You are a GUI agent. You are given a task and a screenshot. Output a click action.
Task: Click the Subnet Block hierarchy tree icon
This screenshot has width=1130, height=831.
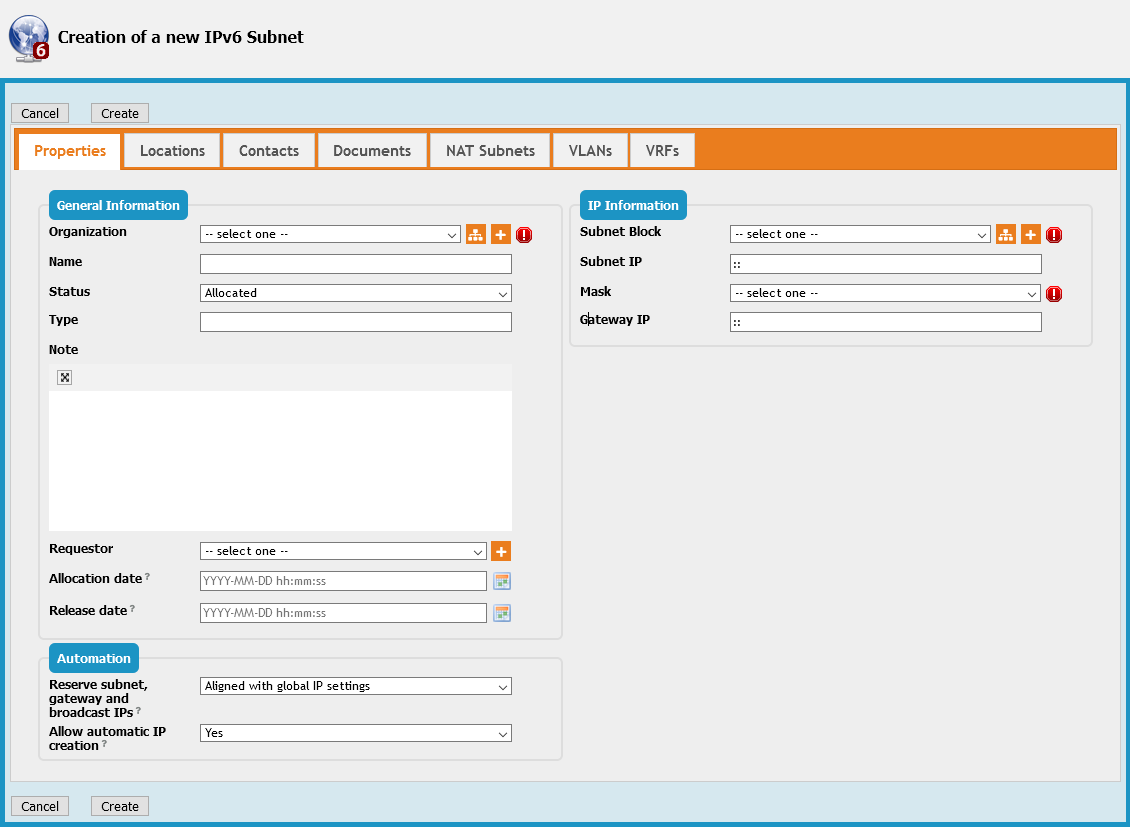click(x=1005, y=235)
